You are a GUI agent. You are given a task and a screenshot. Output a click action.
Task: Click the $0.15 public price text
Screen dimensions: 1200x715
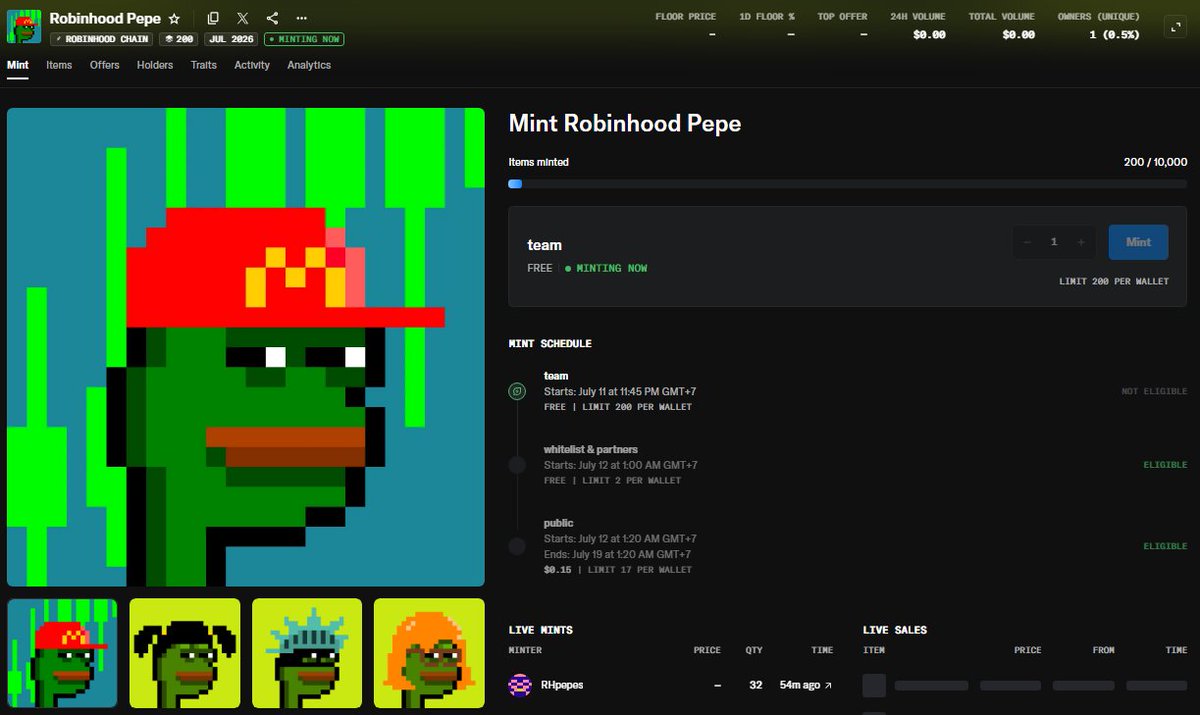[x=557, y=570]
